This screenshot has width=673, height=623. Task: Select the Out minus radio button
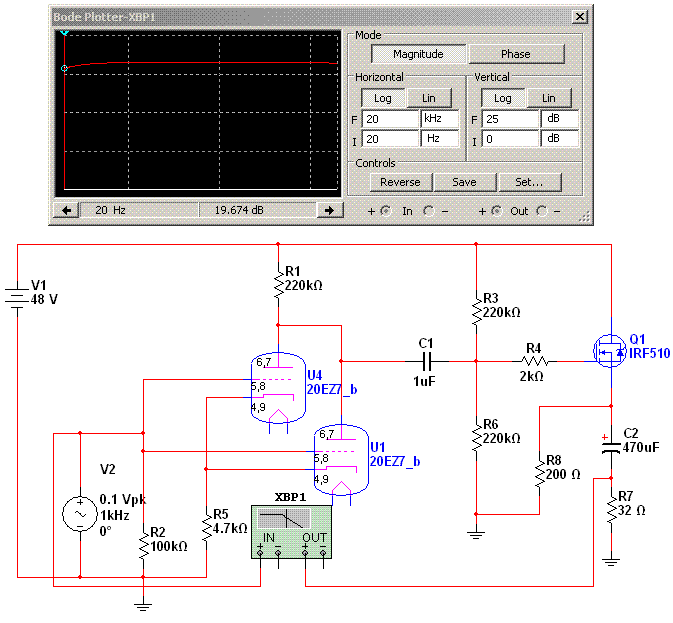point(542,211)
